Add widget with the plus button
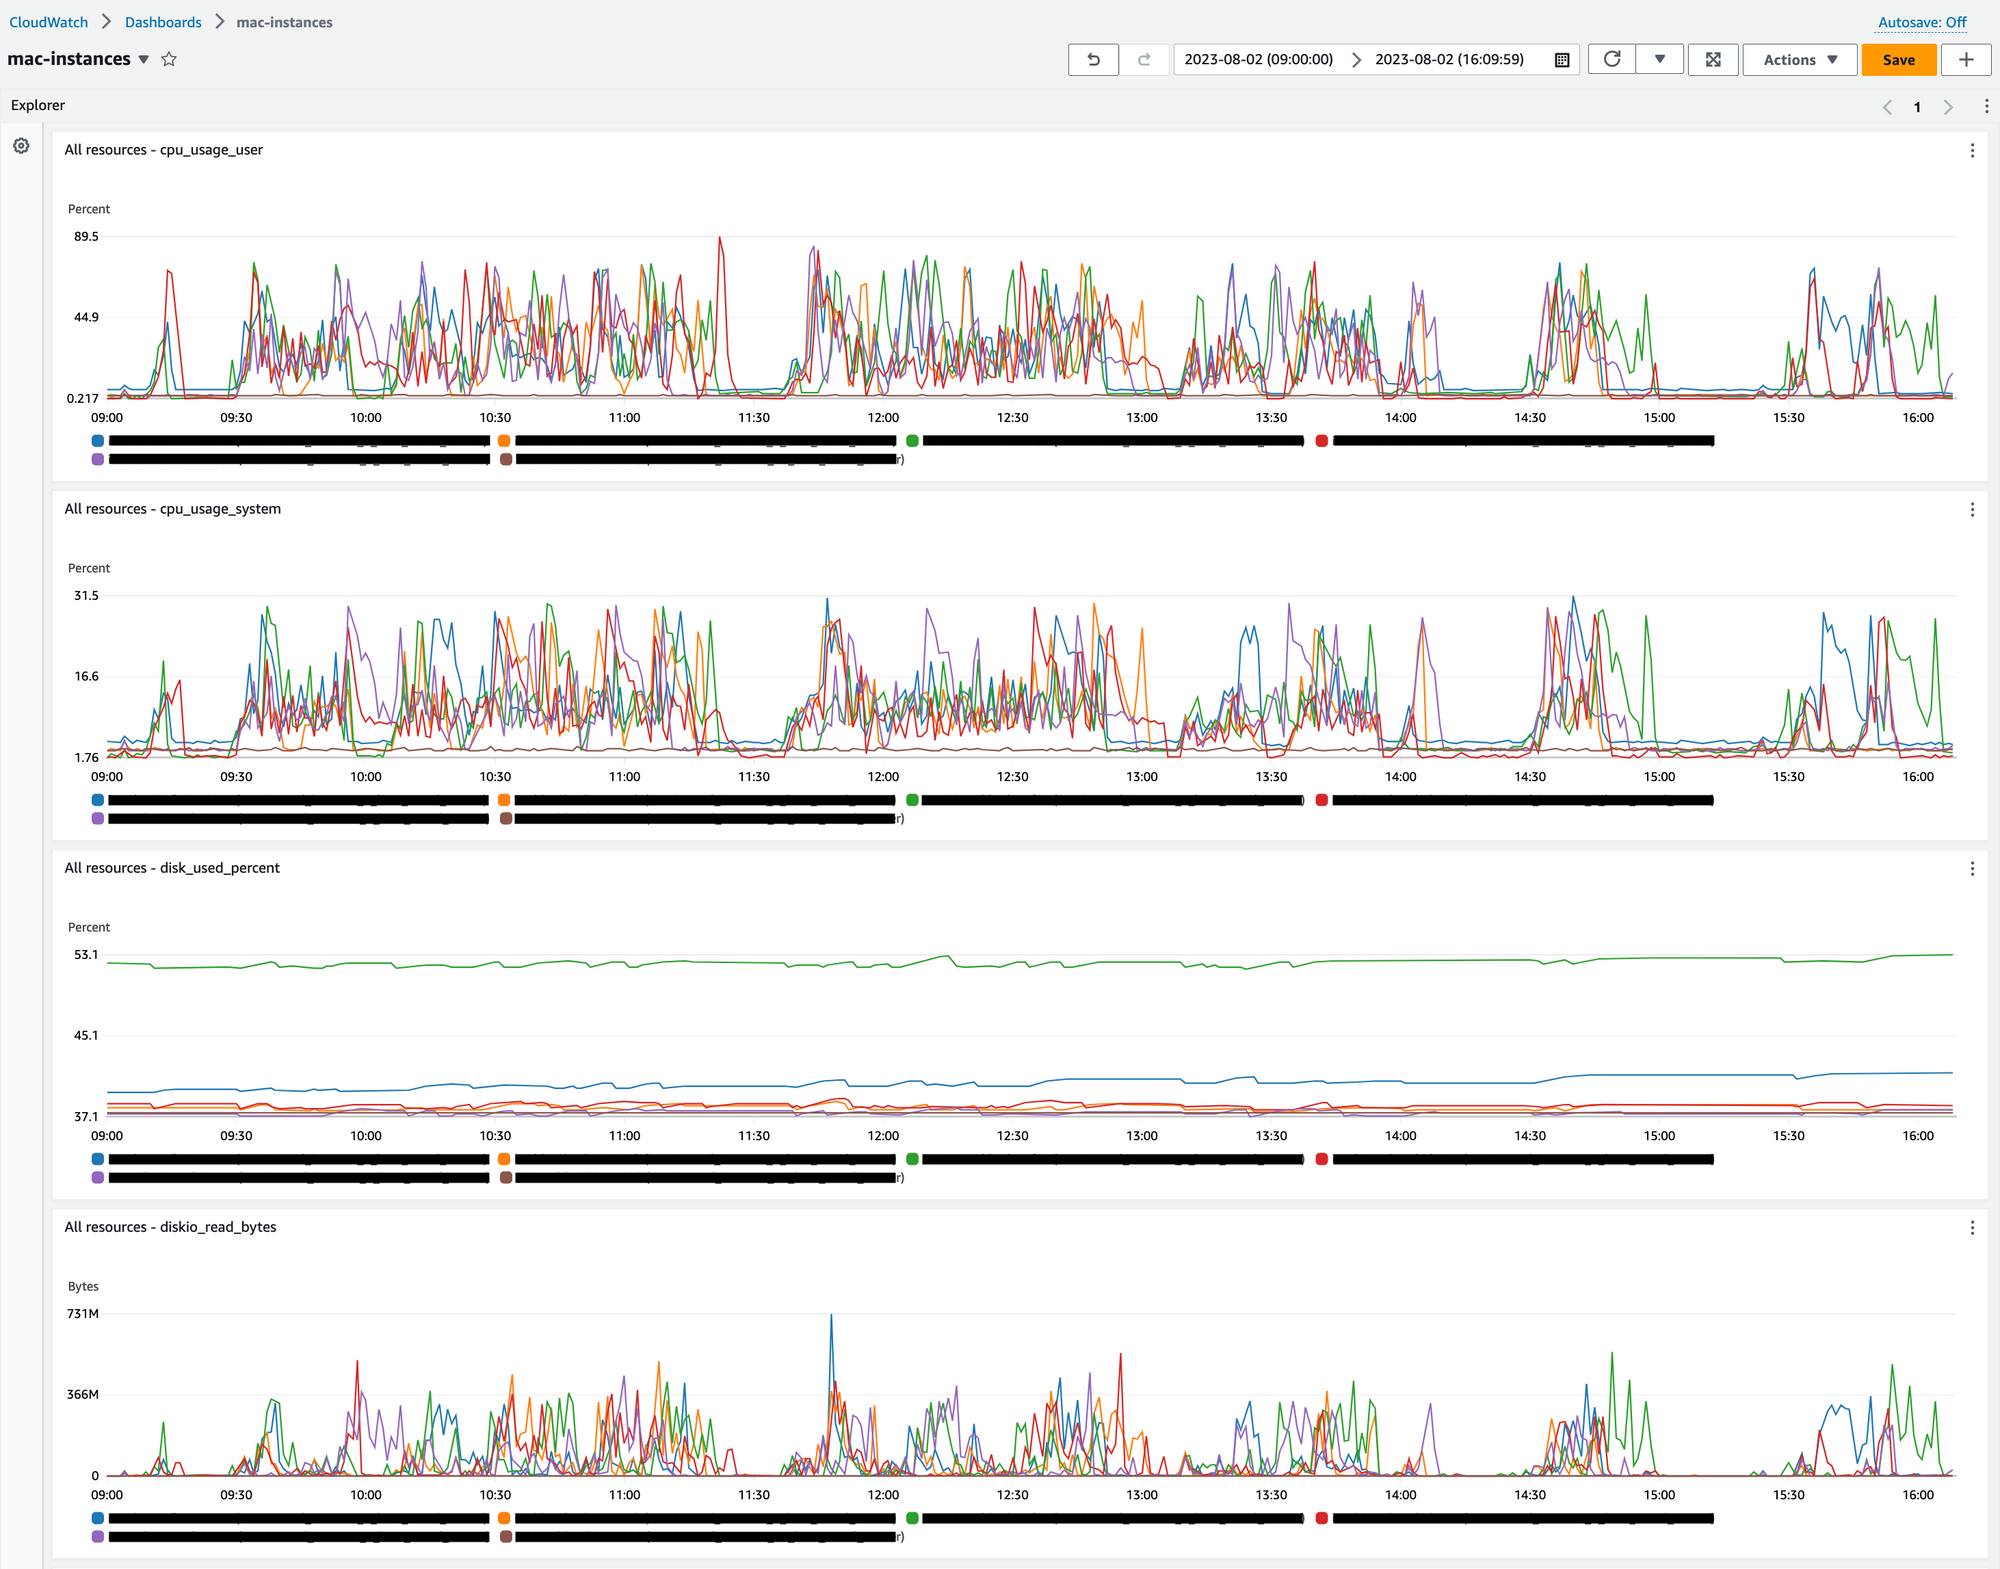The height and width of the screenshot is (1569, 2000). click(x=1965, y=60)
